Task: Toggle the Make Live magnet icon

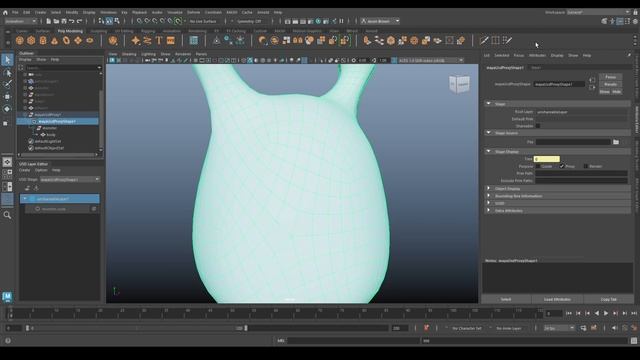Action: [178, 21]
